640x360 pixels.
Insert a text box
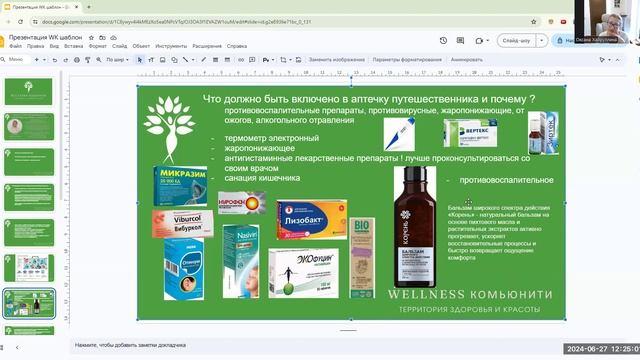pyautogui.click(x=151, y=60)
